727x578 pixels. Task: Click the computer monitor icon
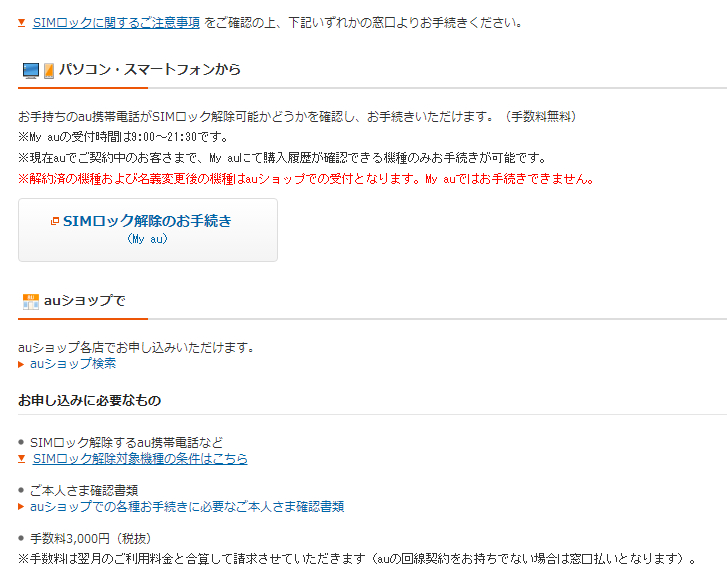[31, 70]
